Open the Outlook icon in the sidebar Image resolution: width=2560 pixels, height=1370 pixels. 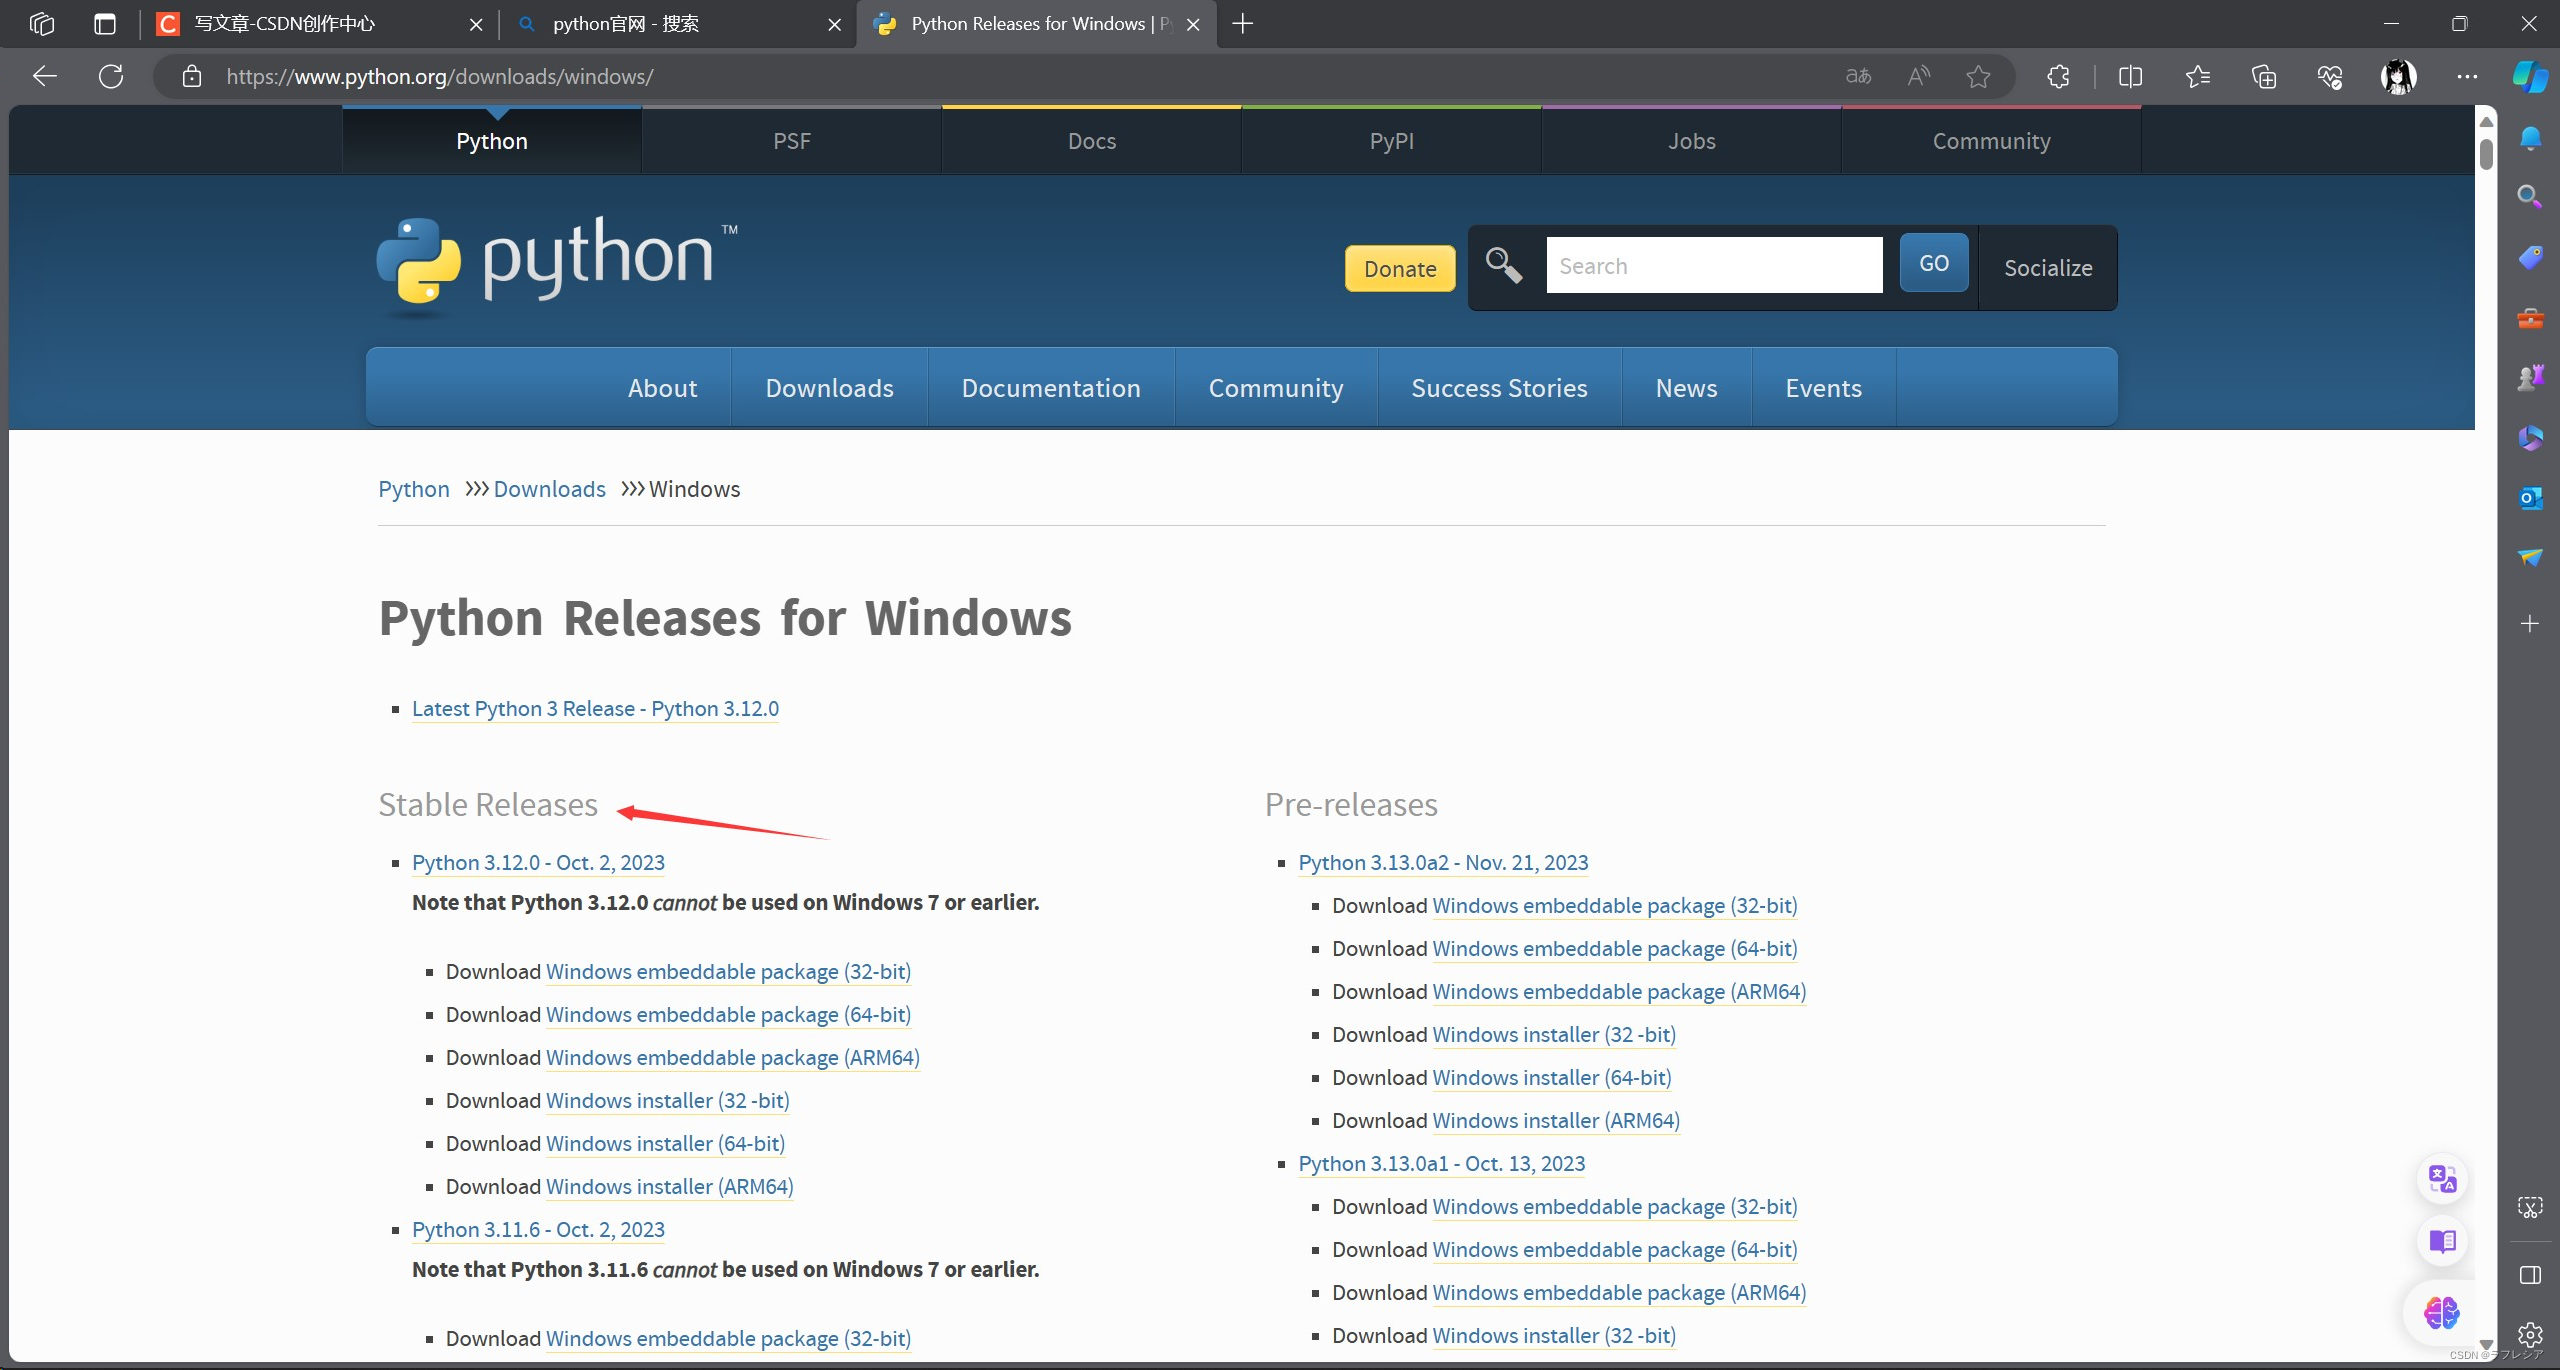pyautogui.click(x=2530, y=497)
